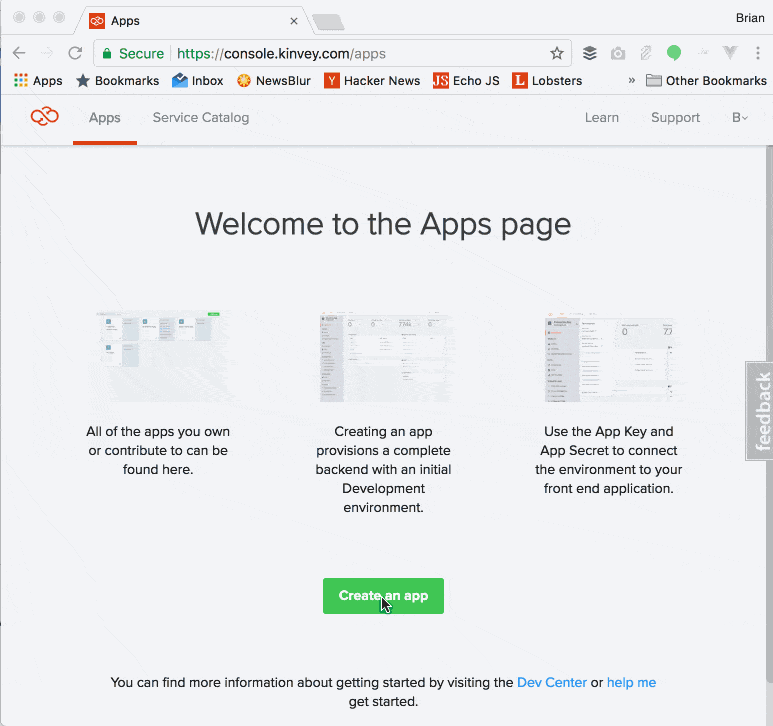The image size is (773, 726).
Task: Click the apps overview thumbnail image
Action: (x=160, y=356)
